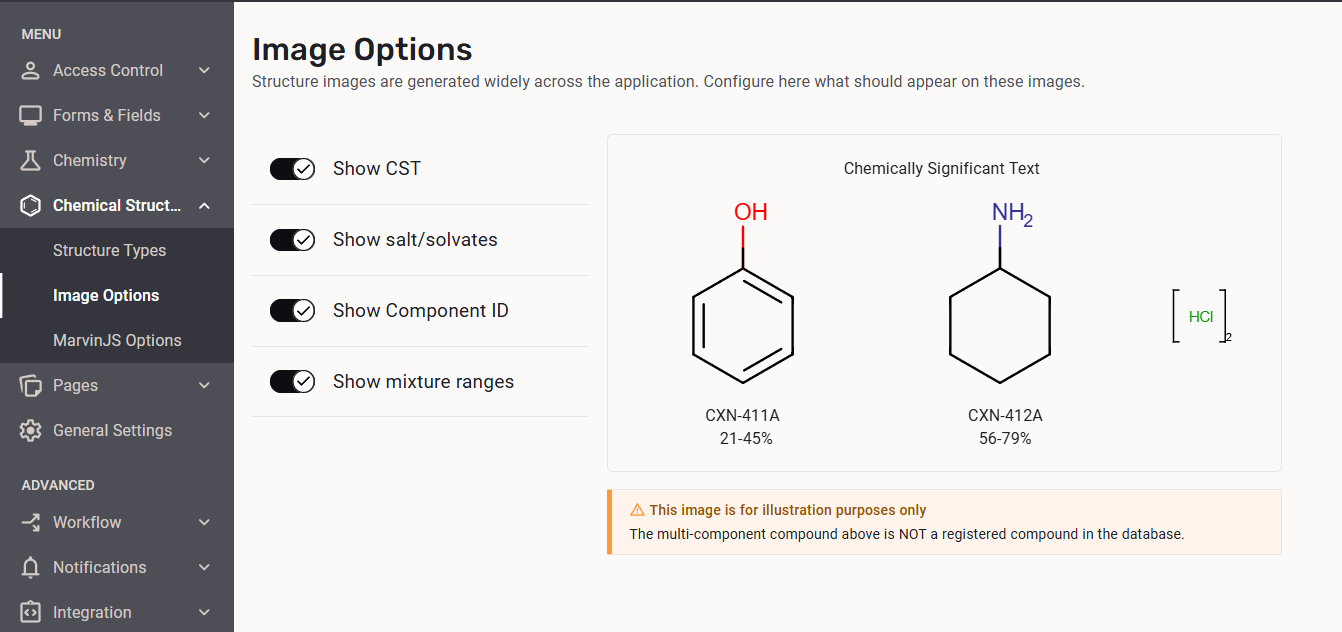Open the Structure Types submenu item

tap(109, 250)
